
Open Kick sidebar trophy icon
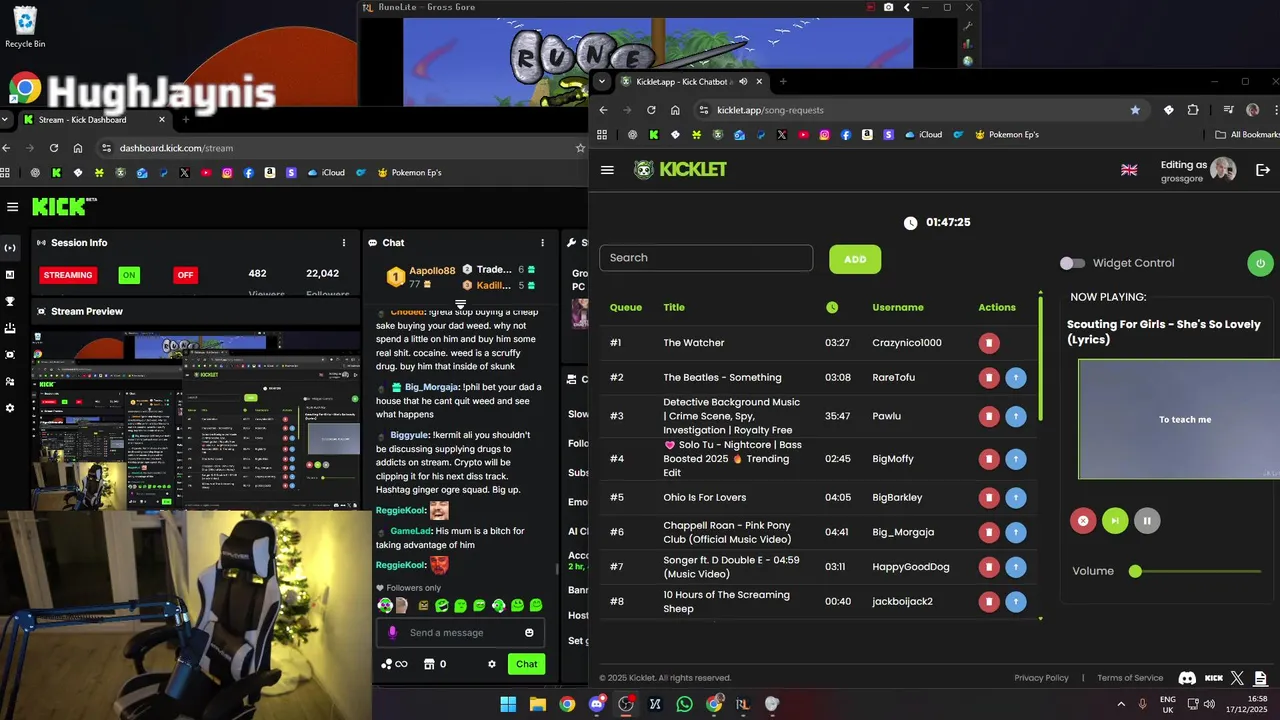[10, 301]
